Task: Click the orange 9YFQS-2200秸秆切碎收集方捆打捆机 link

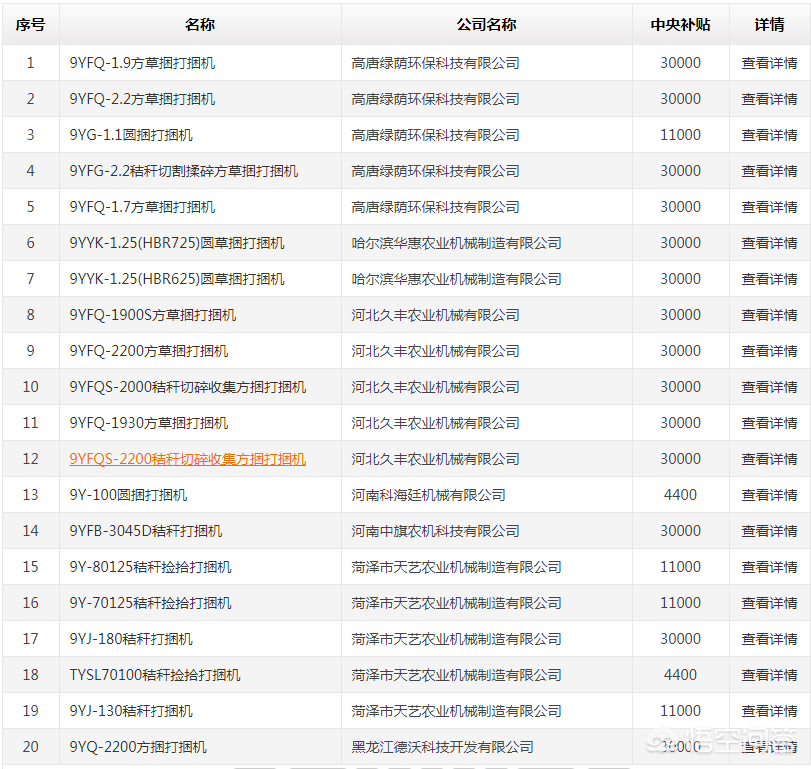Action: [x=188, y=459]
